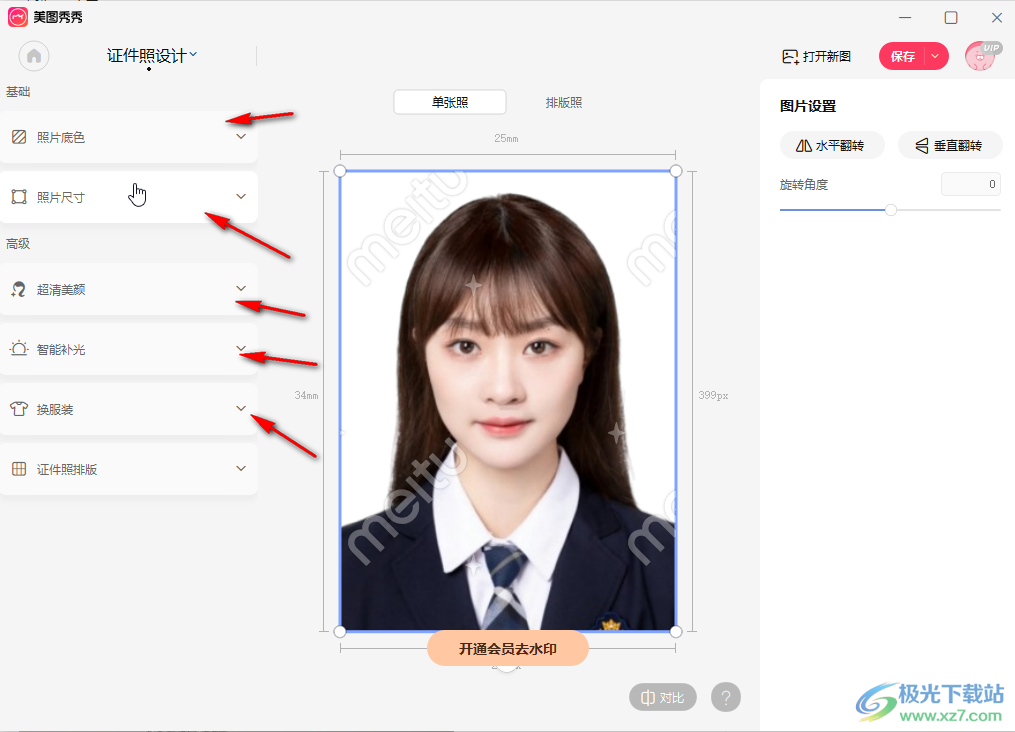Click the 证件照排版 layout grid icon
Image resolution: width=1015 pixels, height=732 pixels.
[18, 468]
